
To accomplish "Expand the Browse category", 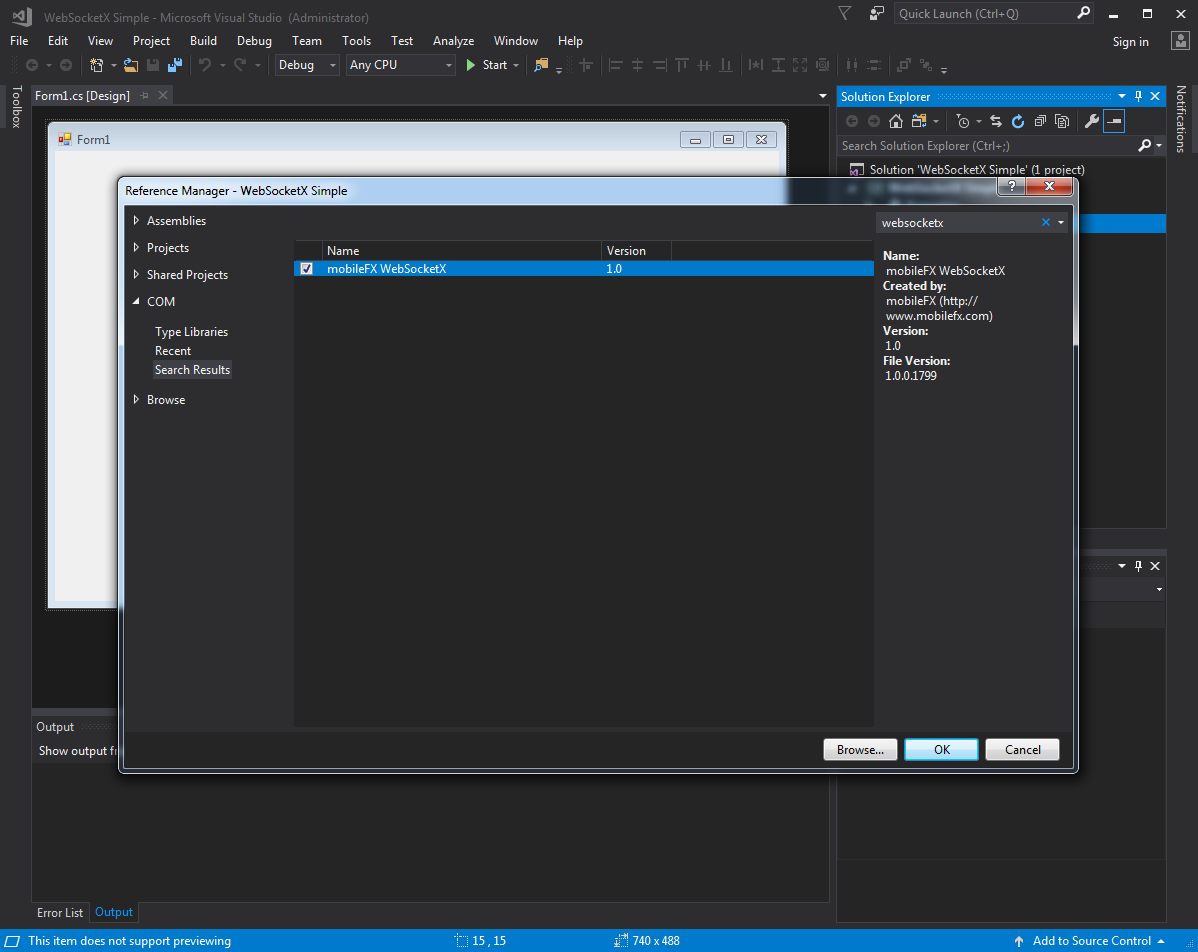I will click(x=136, y=400).
